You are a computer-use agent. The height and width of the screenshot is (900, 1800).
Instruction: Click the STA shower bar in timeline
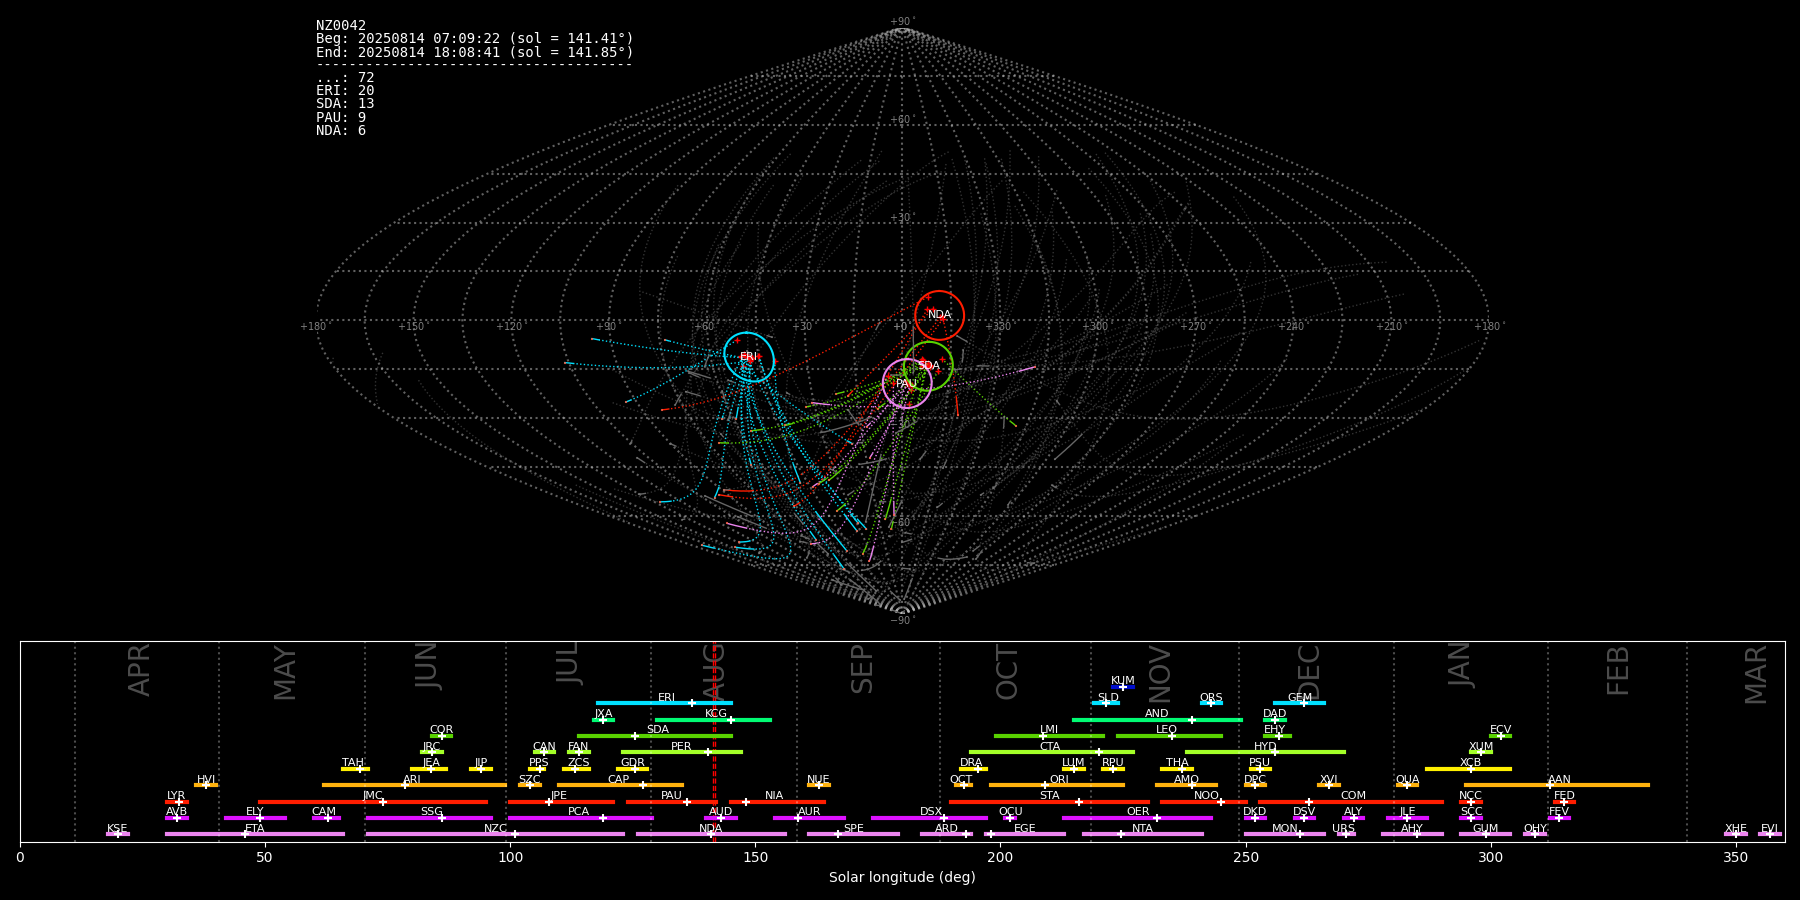coord(1049,802)
